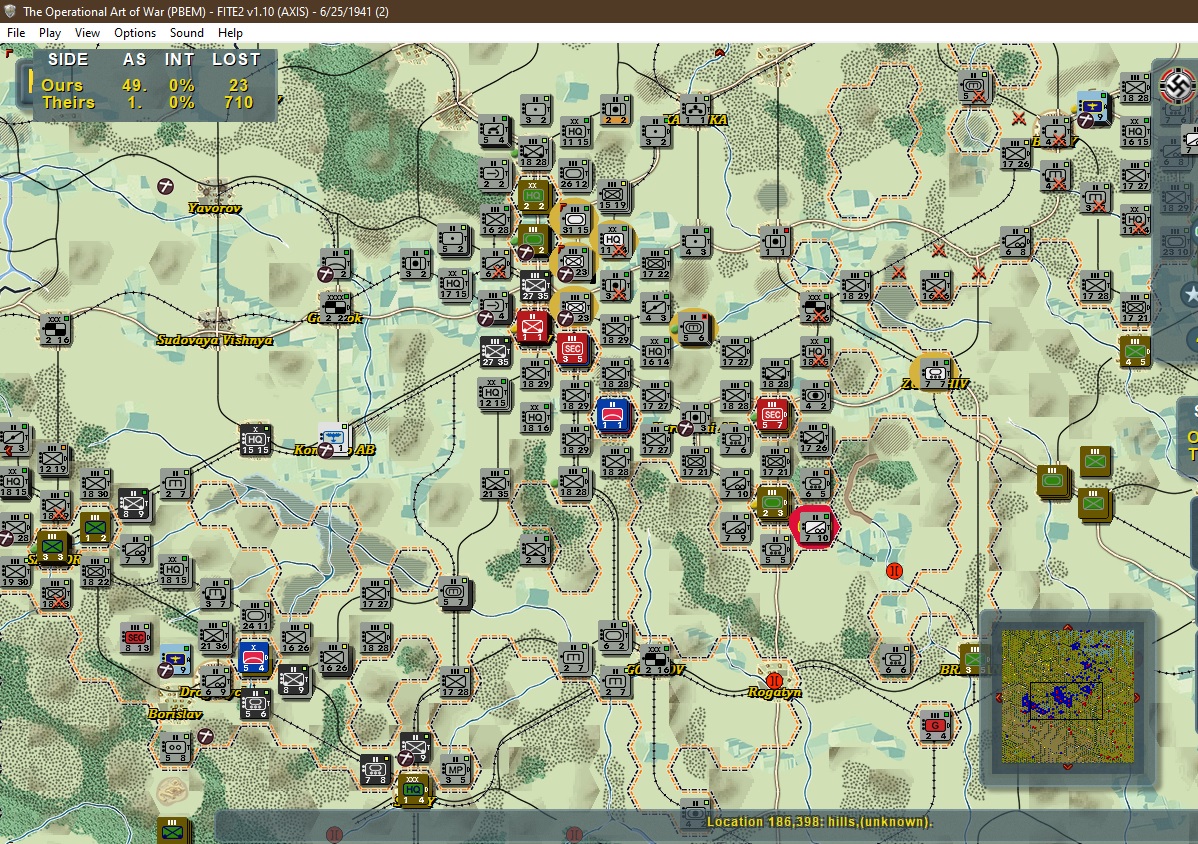Viewport: 1198px width, 844px height.
Task: Select the 18 22 unit counter
Action: pyautogui.click(x=95, y=572)
